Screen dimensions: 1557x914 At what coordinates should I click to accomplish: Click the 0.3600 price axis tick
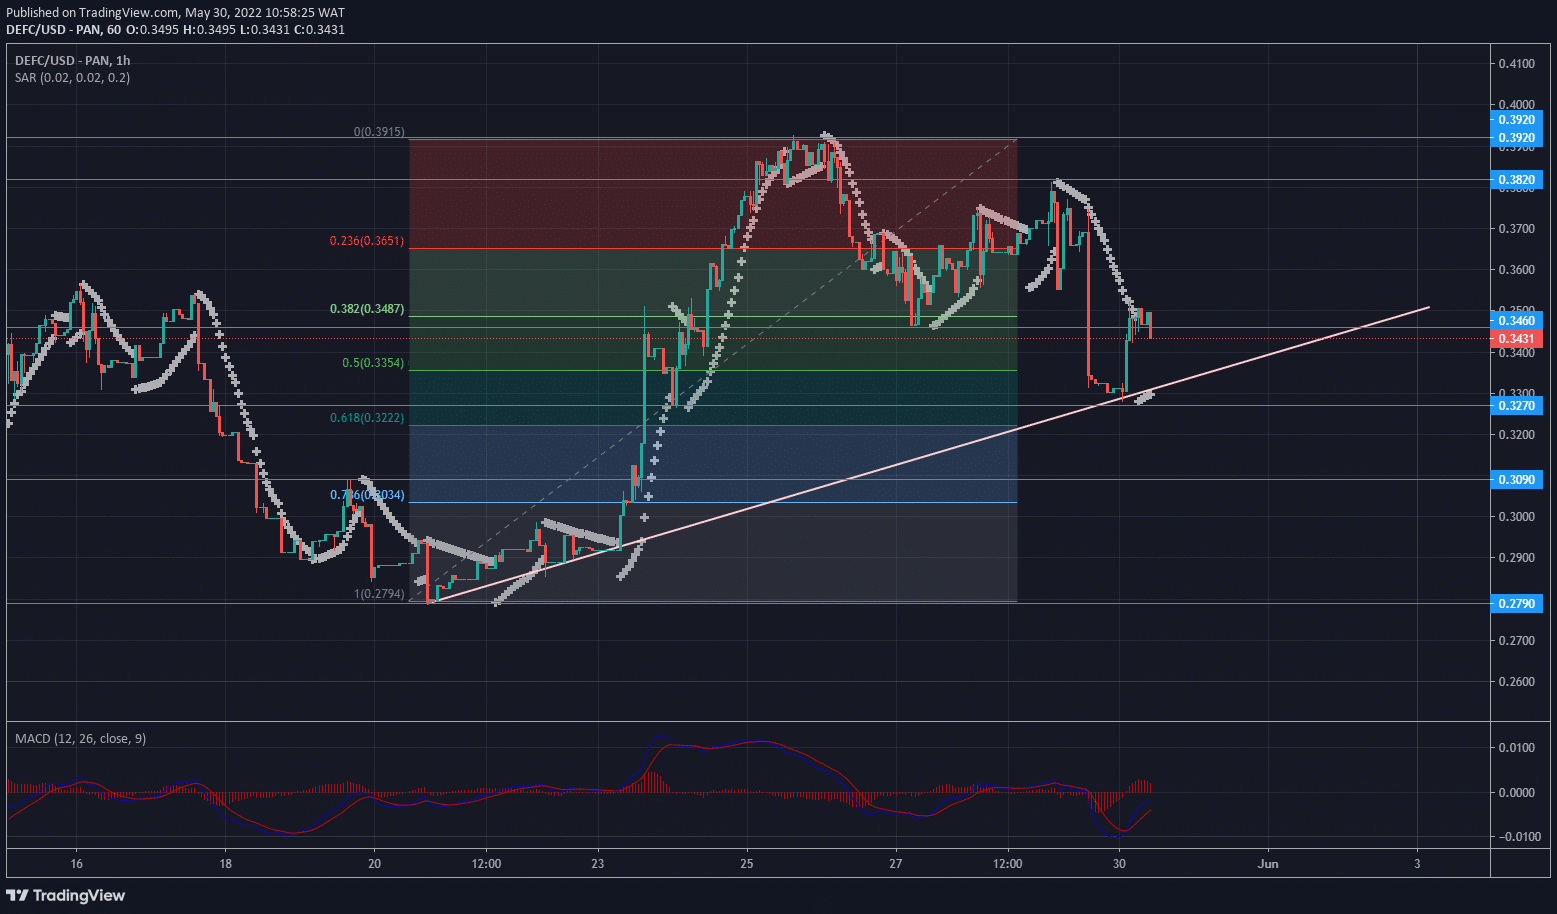pos(1516,270)
